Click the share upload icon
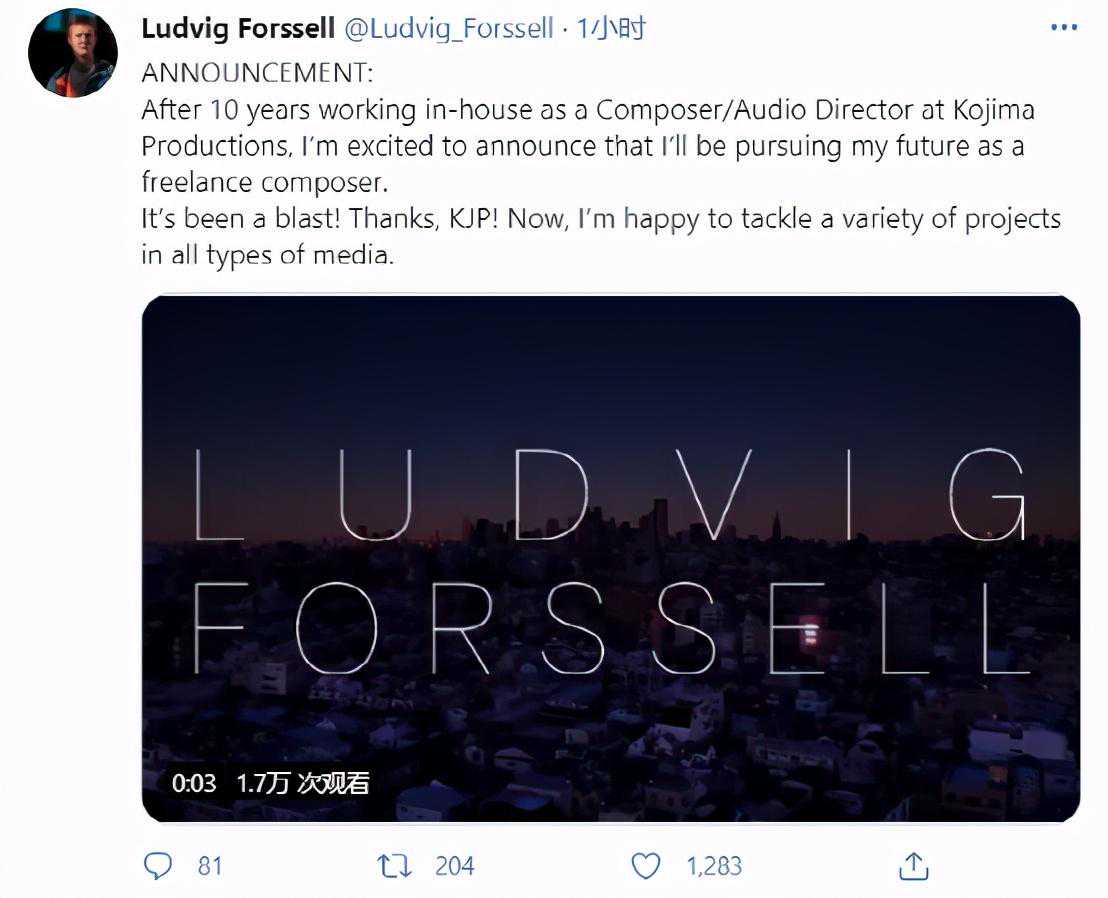 click(913, 865)
